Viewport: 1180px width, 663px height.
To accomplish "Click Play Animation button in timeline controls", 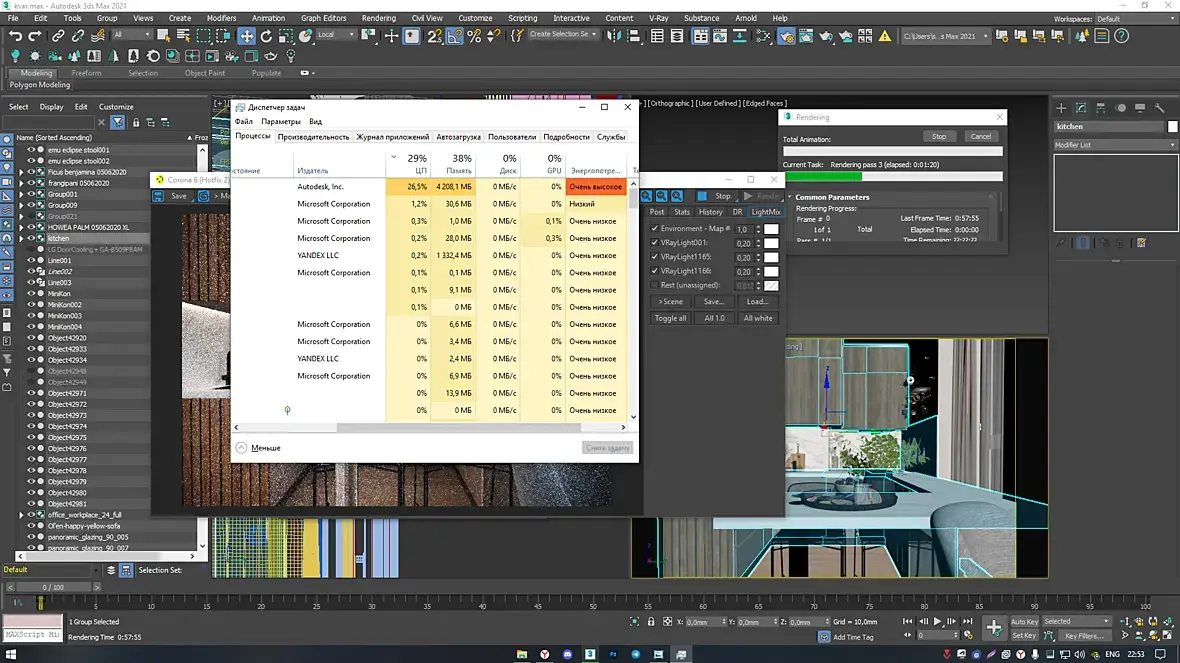I will (x=938, y=622).
